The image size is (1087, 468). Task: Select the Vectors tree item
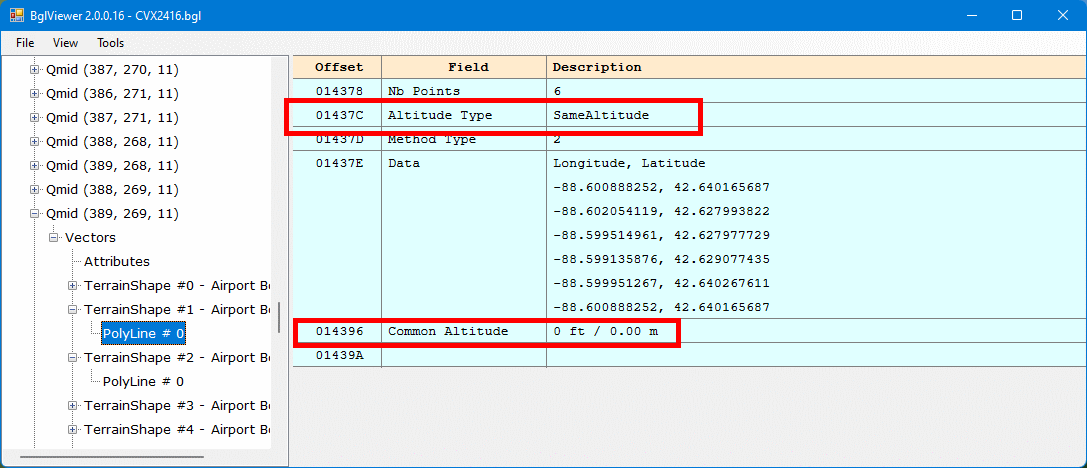[90, 238]
